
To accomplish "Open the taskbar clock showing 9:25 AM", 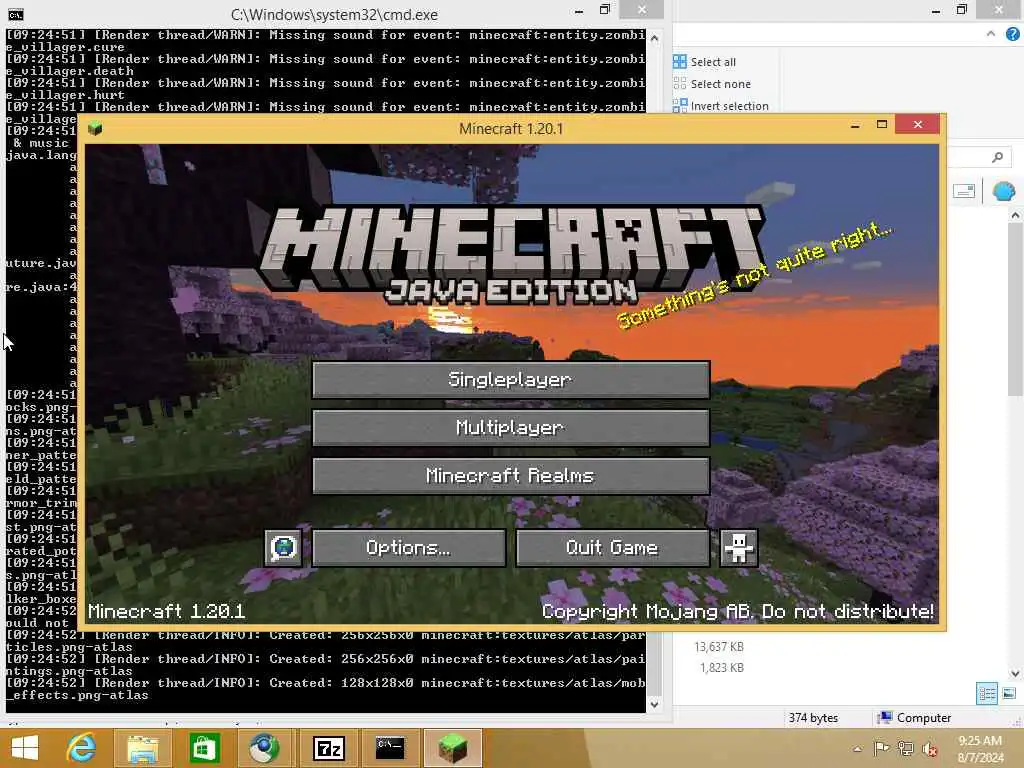I will click(980, 749).
